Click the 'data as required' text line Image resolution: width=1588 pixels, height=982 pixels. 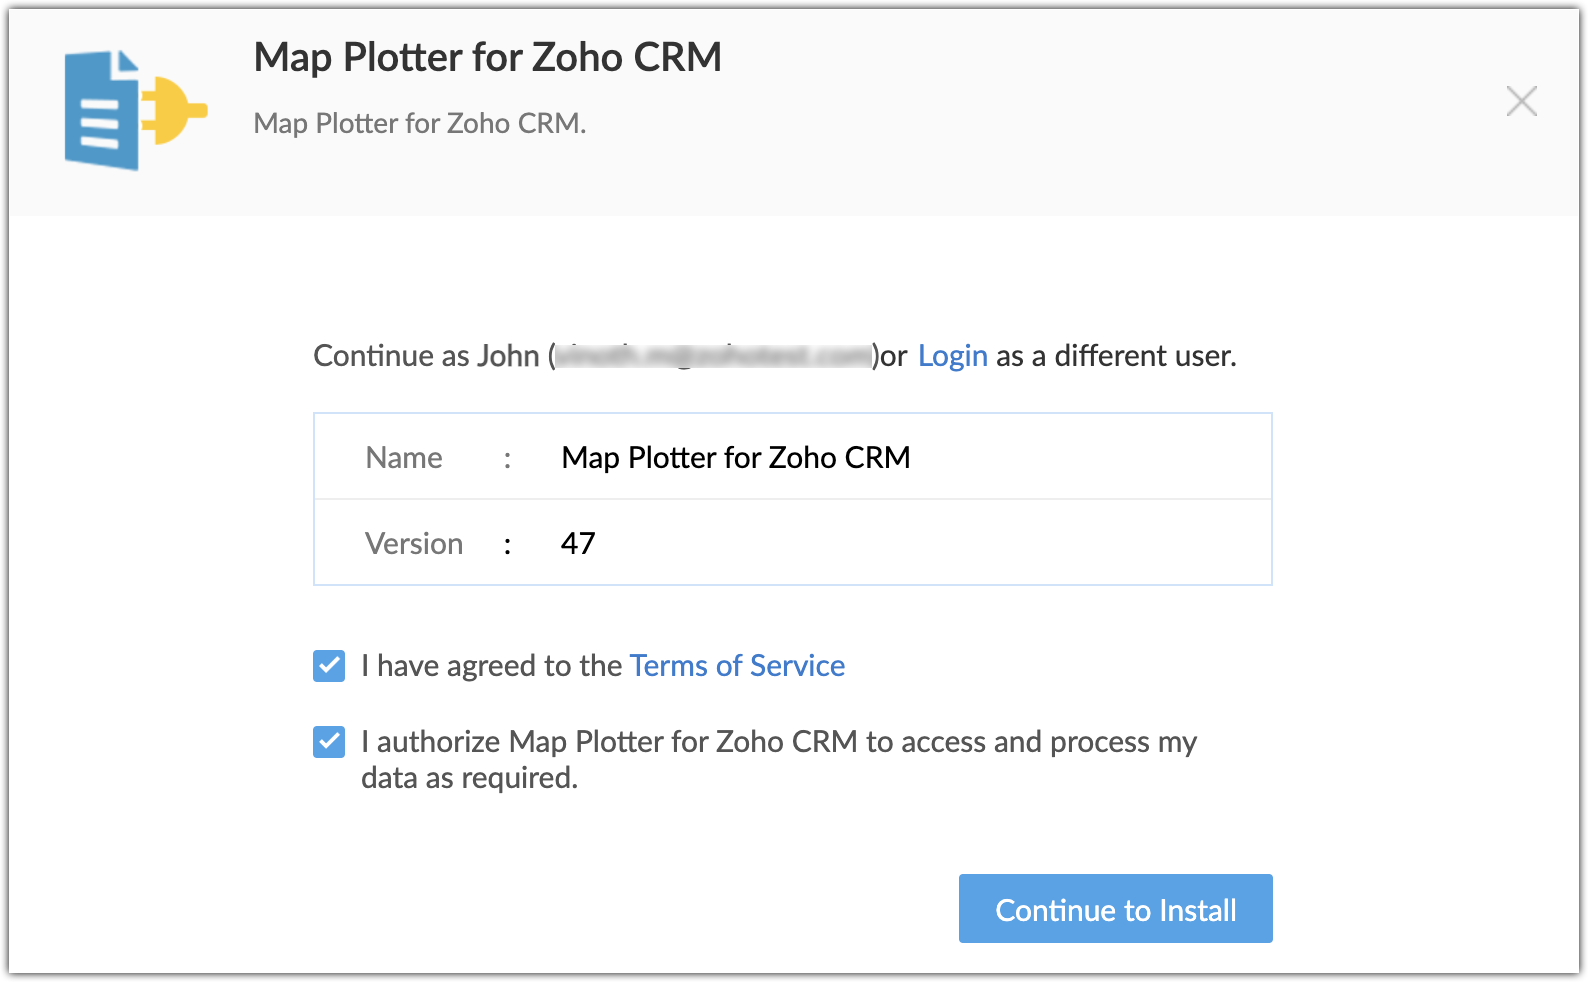pos(470,778)
